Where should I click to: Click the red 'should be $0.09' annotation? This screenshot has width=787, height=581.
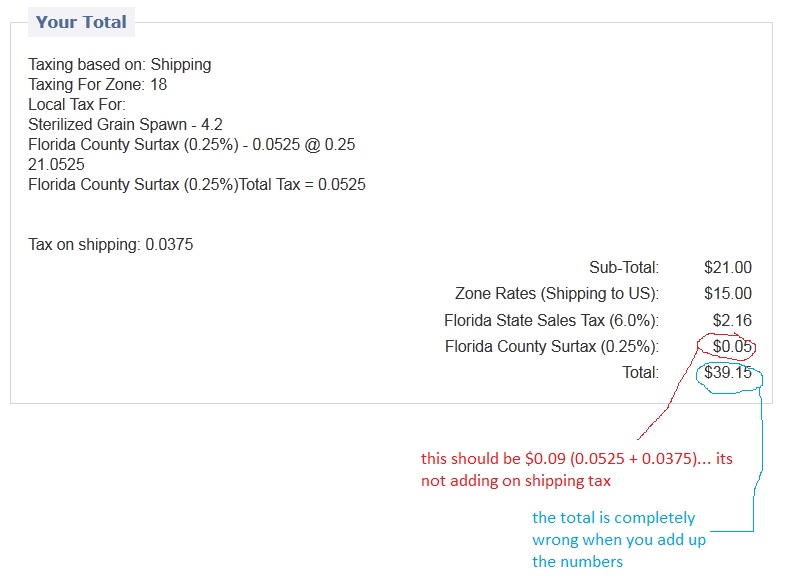577,470
